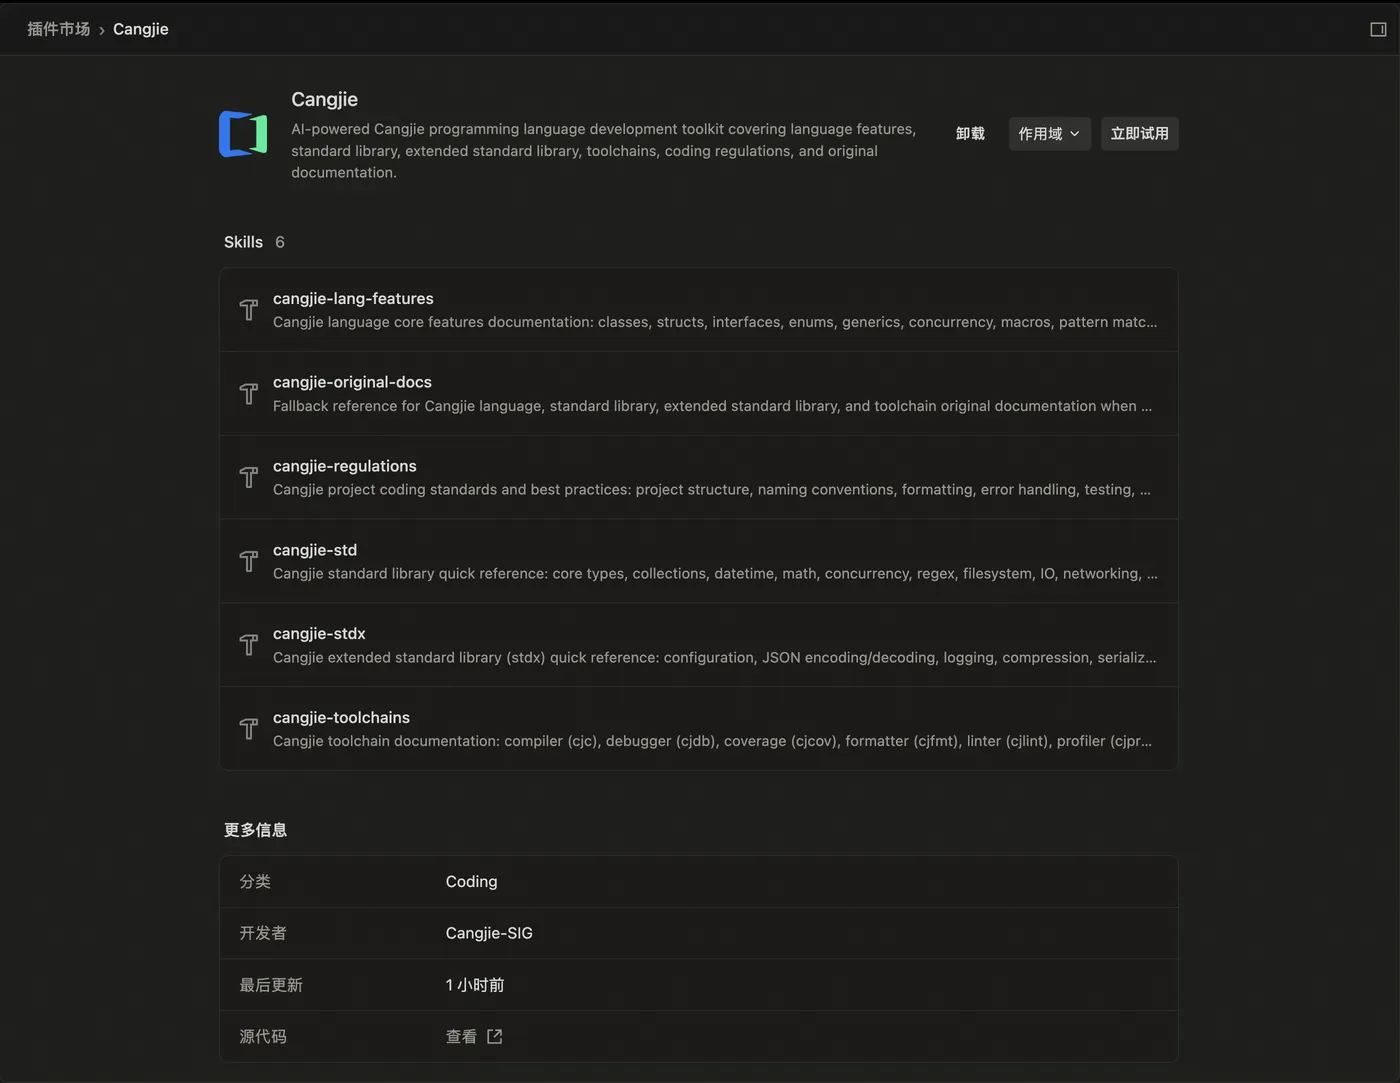This screenshot has width=1400, height=1083.
Task: Click the hammer icon beside cangjie-original-docs
Action: click(x=249, y=394)
